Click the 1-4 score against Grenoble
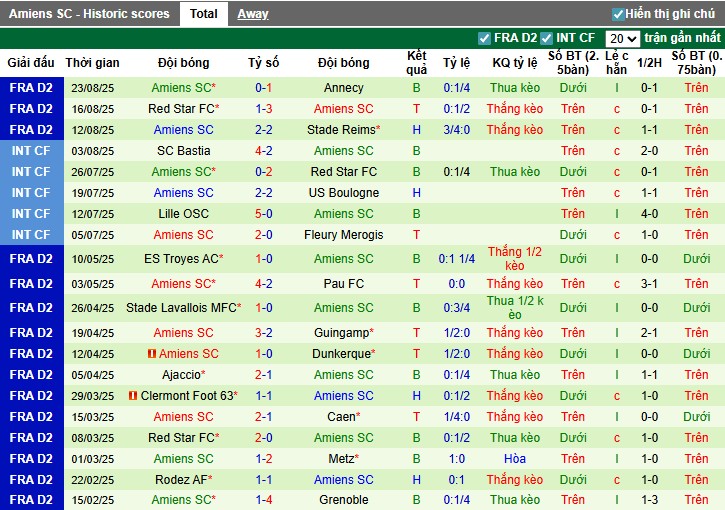725x510 pixels. pyautogui.click(x=264, y=500)
